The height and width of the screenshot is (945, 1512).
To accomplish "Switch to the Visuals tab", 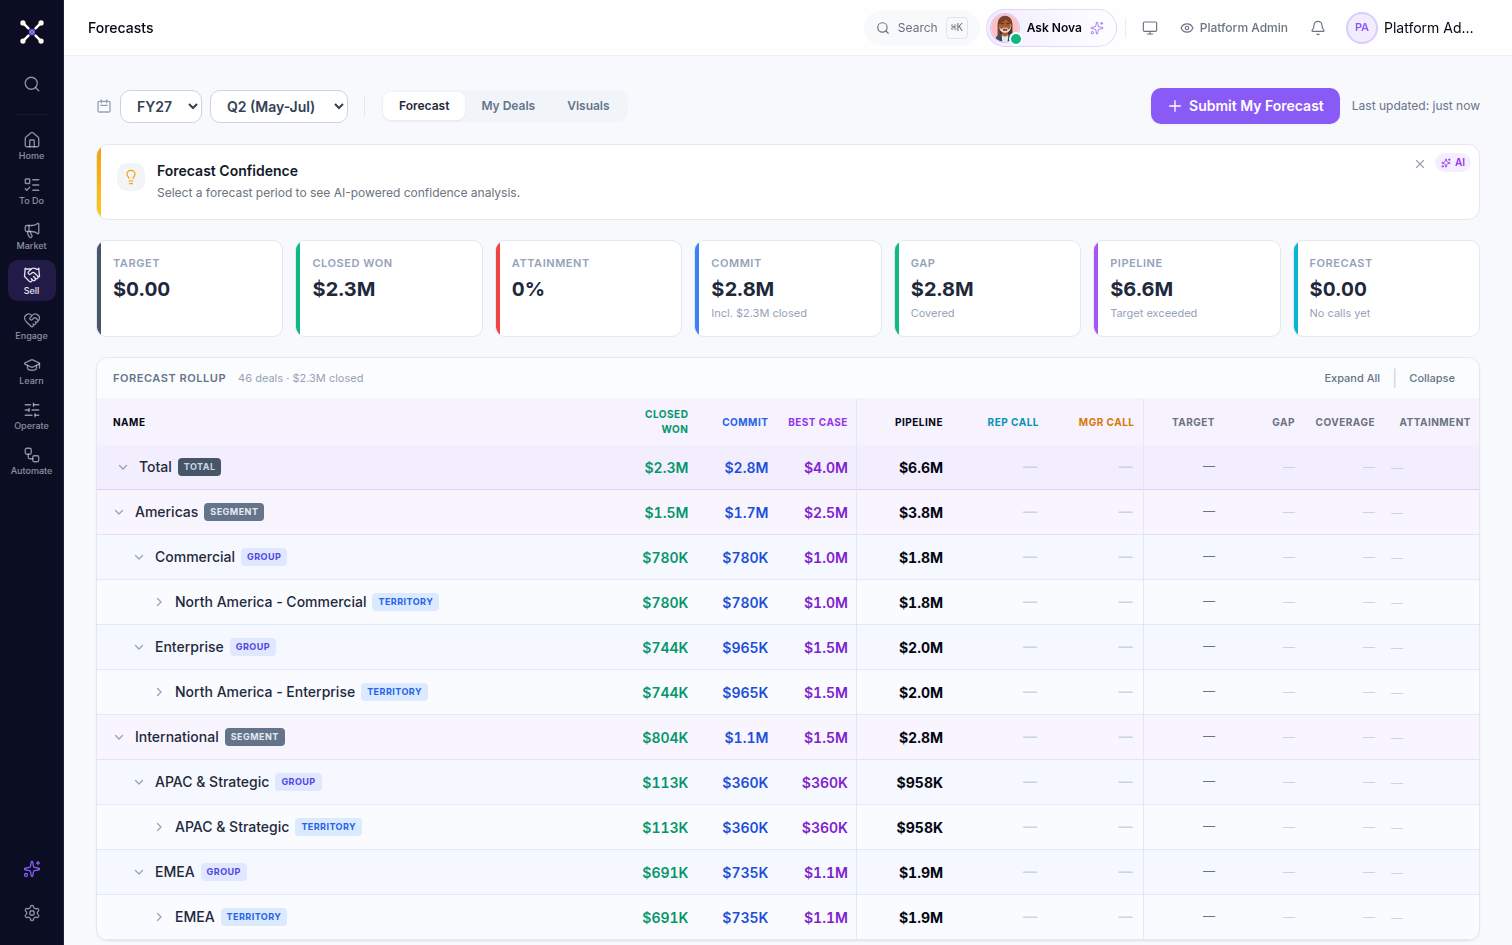I will (x=588, y=106).
